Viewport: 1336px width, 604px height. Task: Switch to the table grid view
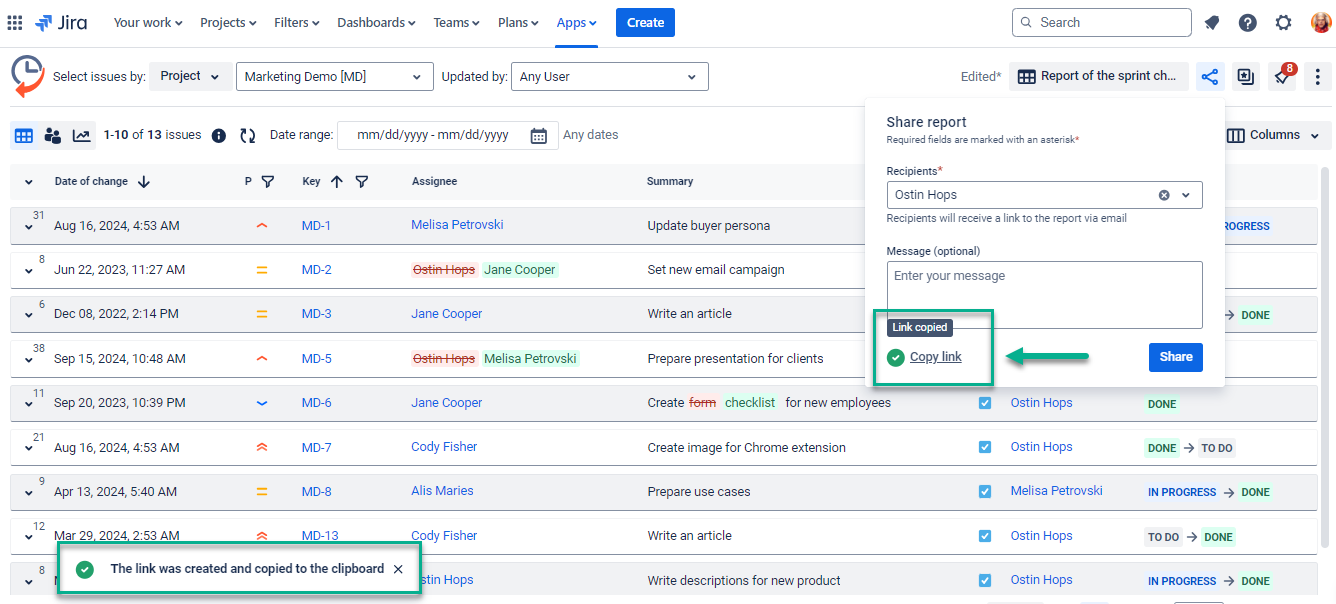24,135
